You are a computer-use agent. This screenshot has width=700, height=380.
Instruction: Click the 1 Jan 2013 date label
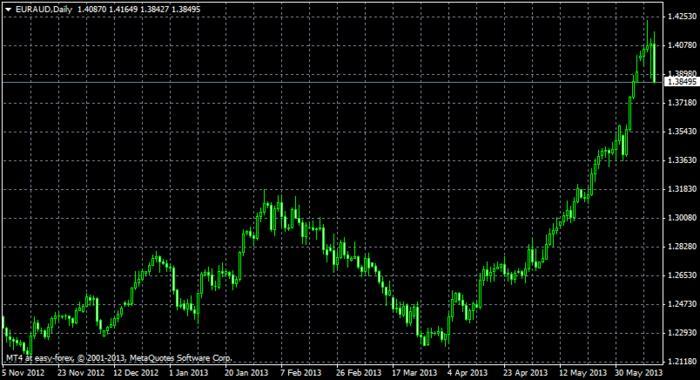click(188, 372)
